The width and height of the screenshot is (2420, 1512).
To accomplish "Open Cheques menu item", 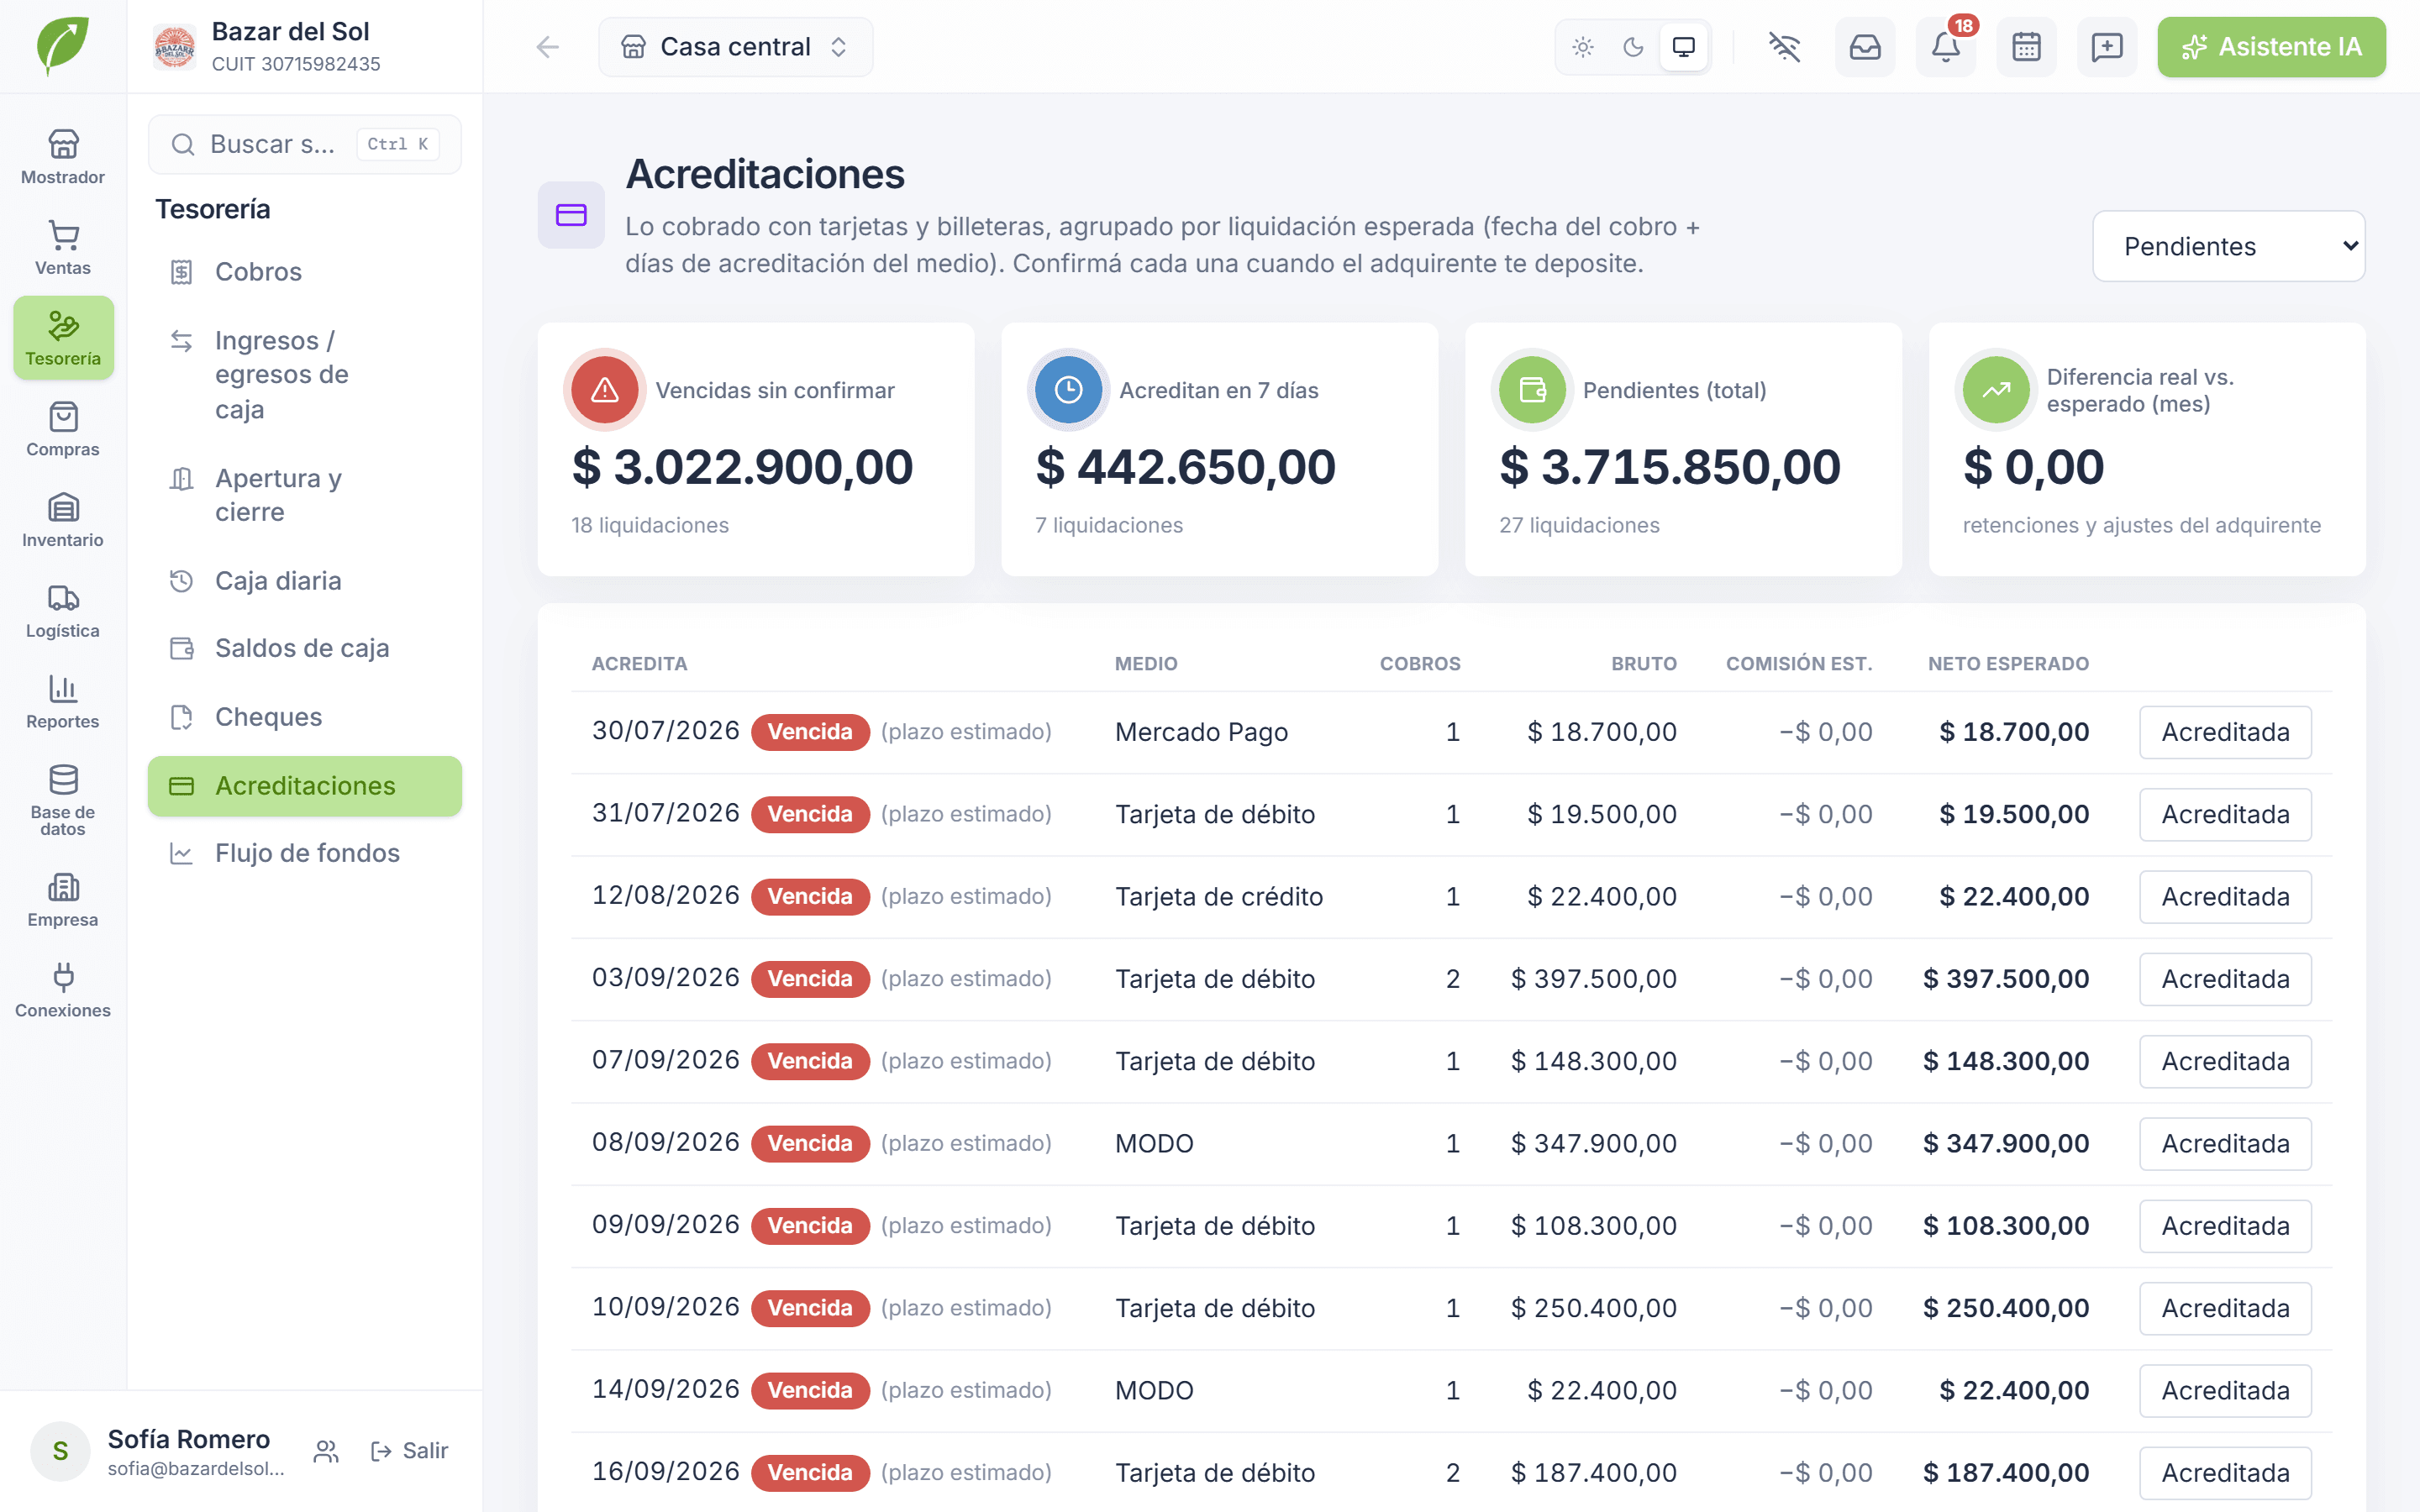I will pos(305,717).
